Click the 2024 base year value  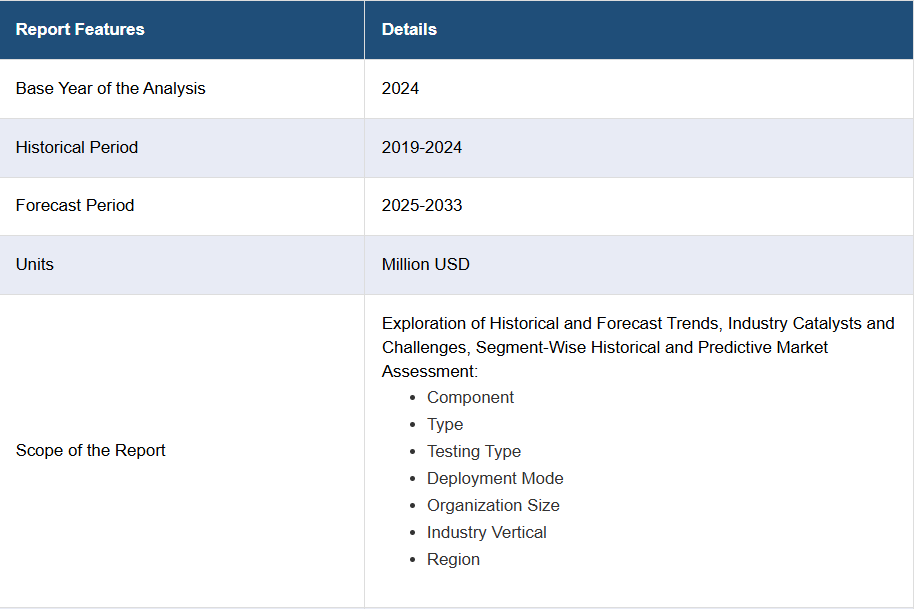click(400, 88)
